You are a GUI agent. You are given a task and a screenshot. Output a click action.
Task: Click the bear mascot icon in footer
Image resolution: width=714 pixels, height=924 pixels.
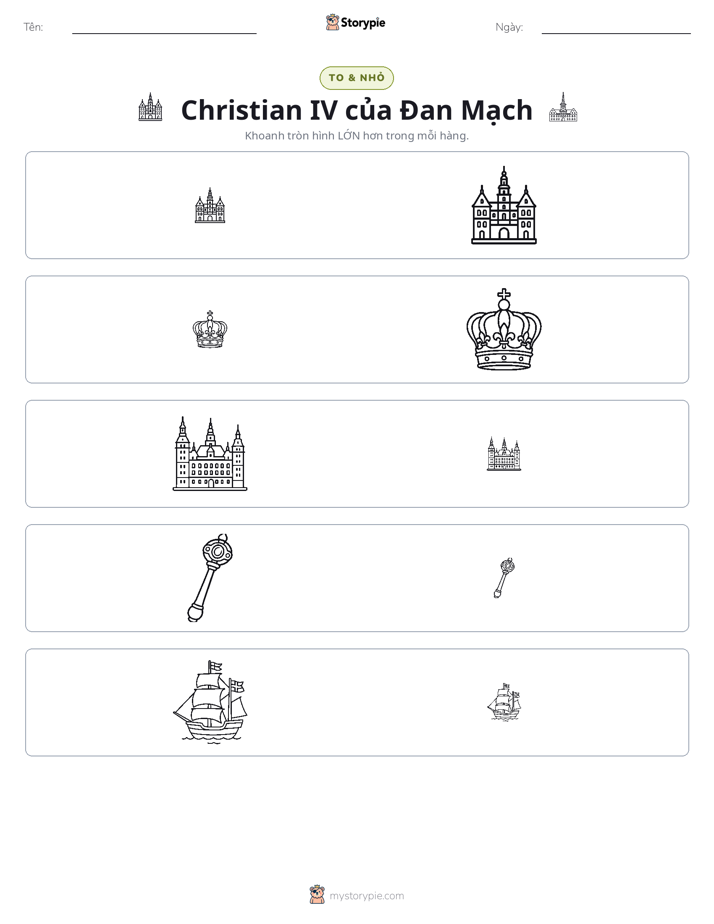coord(317,895)
